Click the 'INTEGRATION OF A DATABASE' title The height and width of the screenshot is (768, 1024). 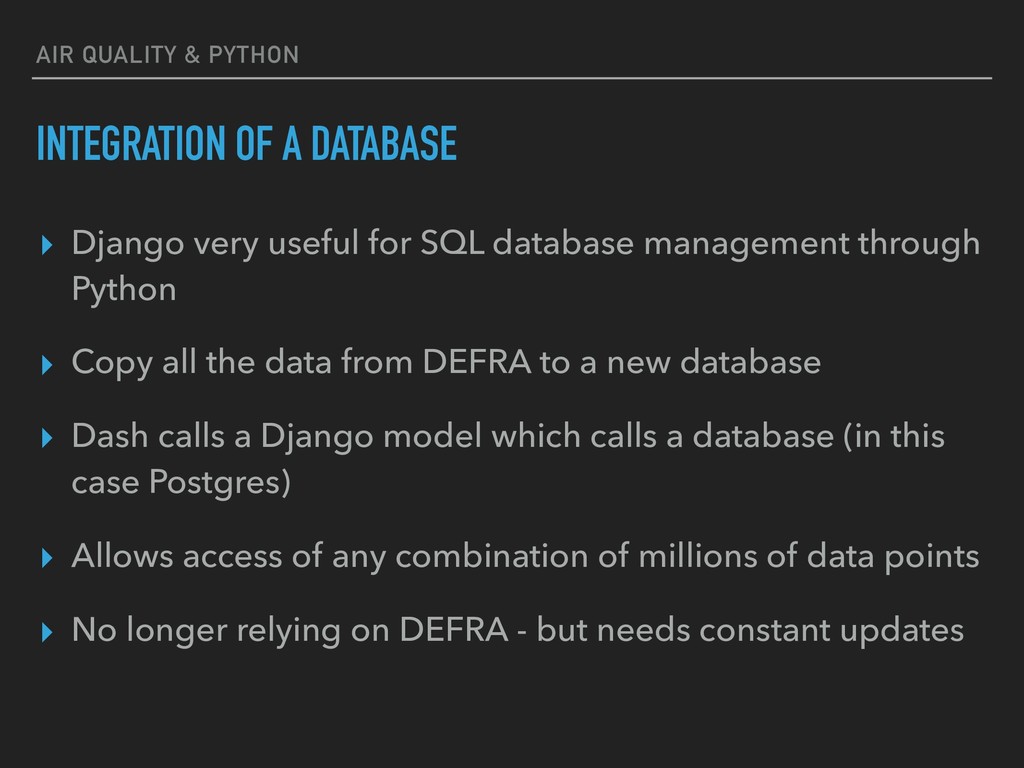point(247,144)
